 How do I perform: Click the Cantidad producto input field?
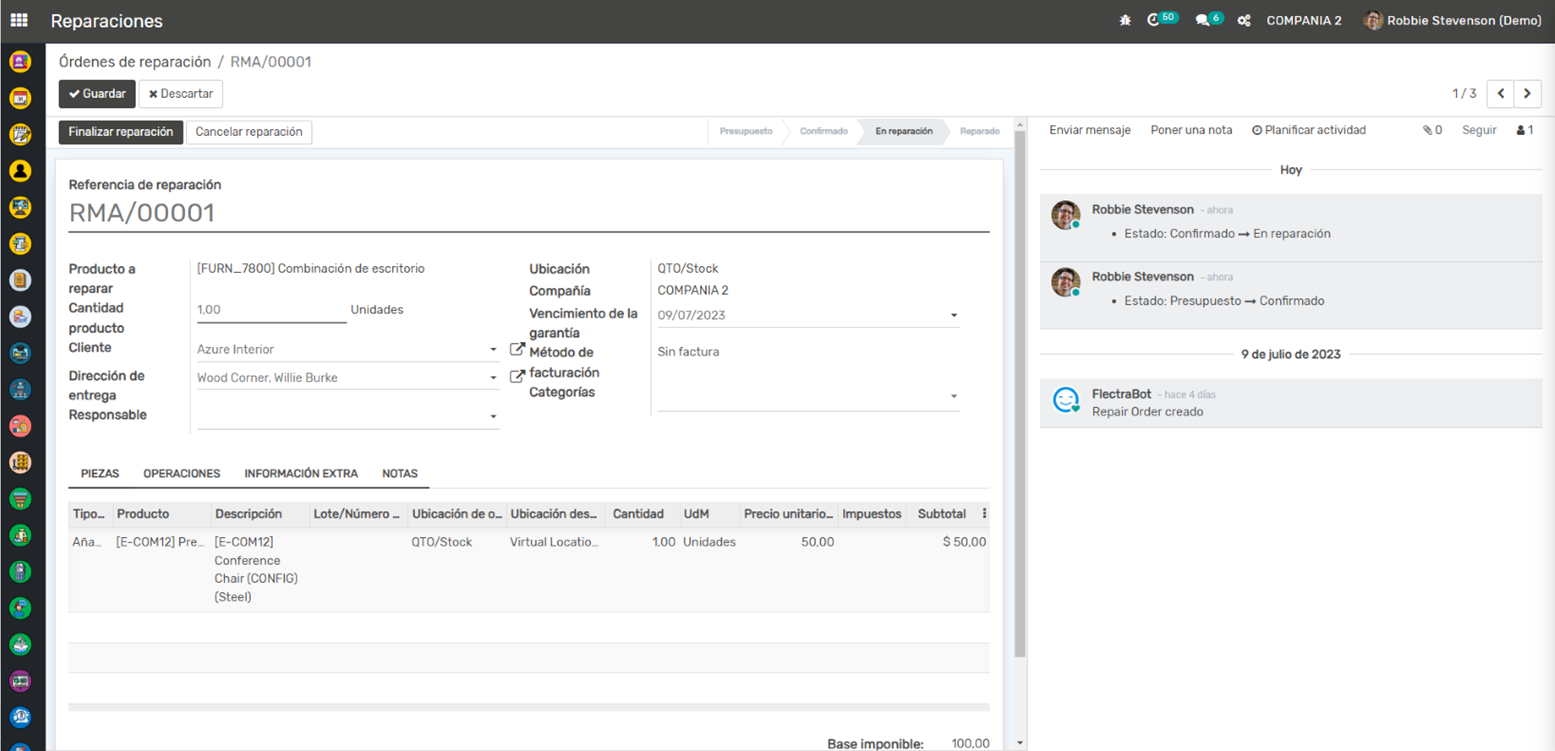point(272,310)
